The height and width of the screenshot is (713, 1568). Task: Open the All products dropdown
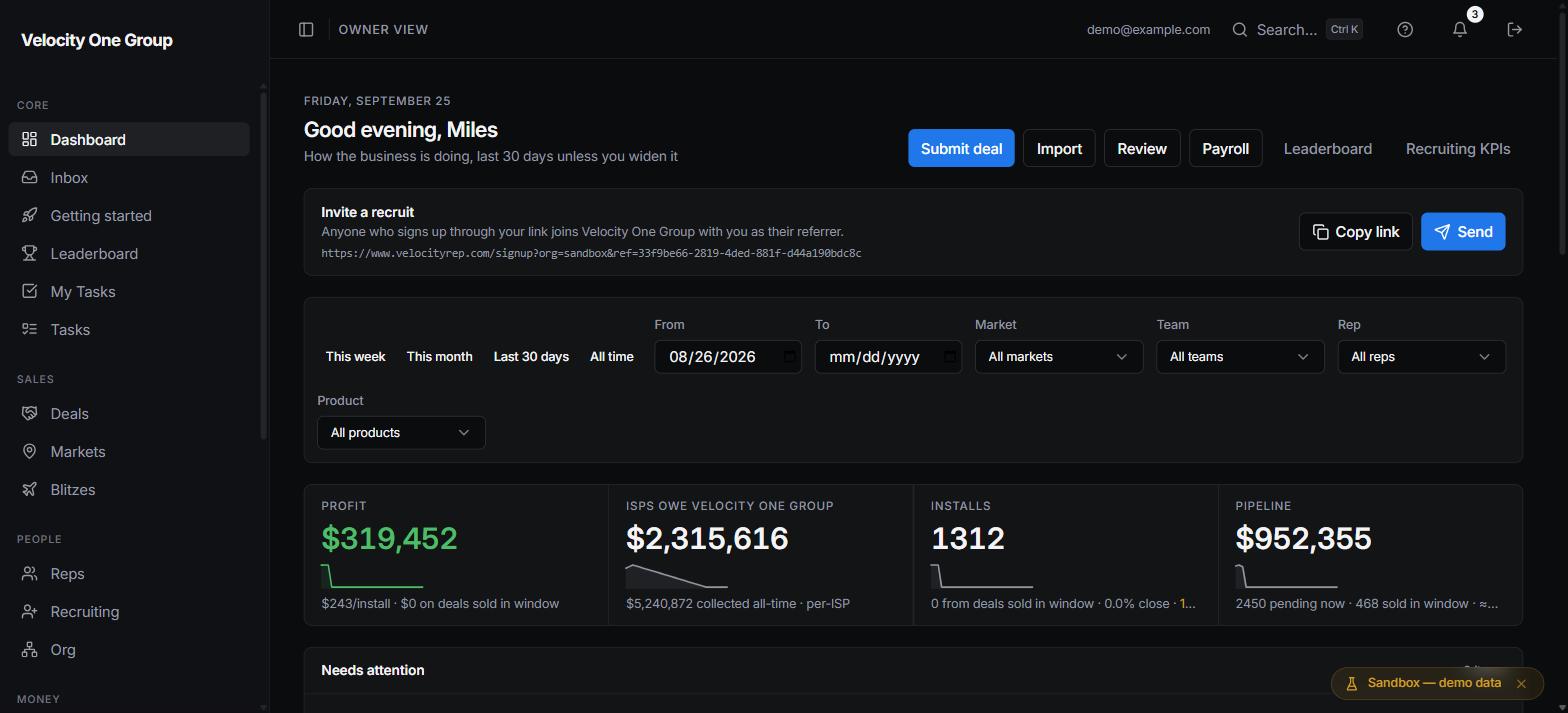[x=401, y=433]
